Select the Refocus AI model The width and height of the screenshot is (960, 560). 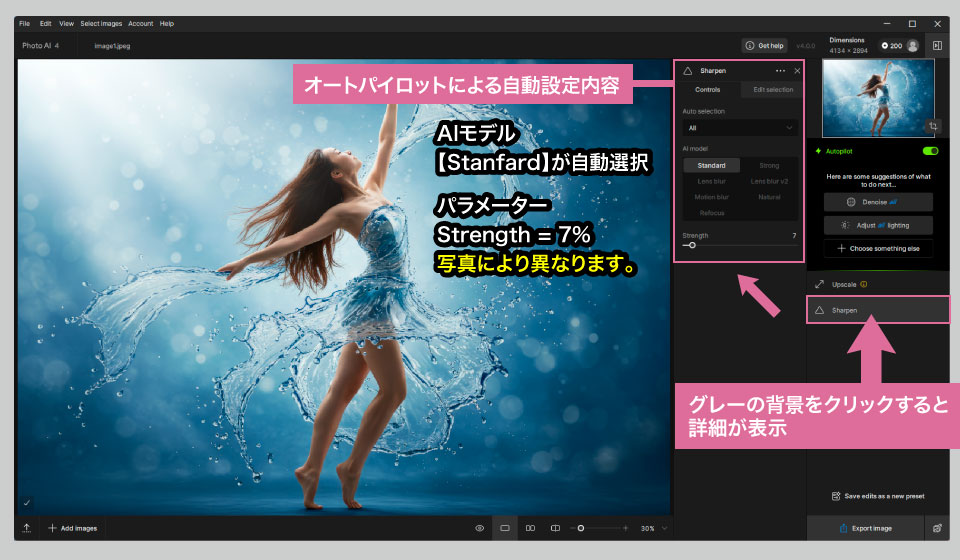click(x=711, y=213)
